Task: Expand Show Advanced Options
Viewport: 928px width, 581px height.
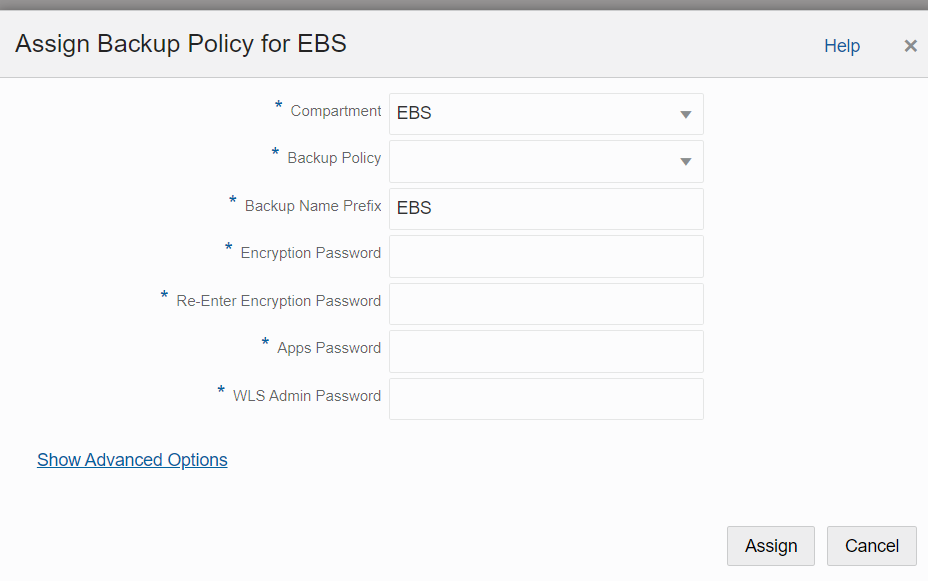Action: [132, 460]
